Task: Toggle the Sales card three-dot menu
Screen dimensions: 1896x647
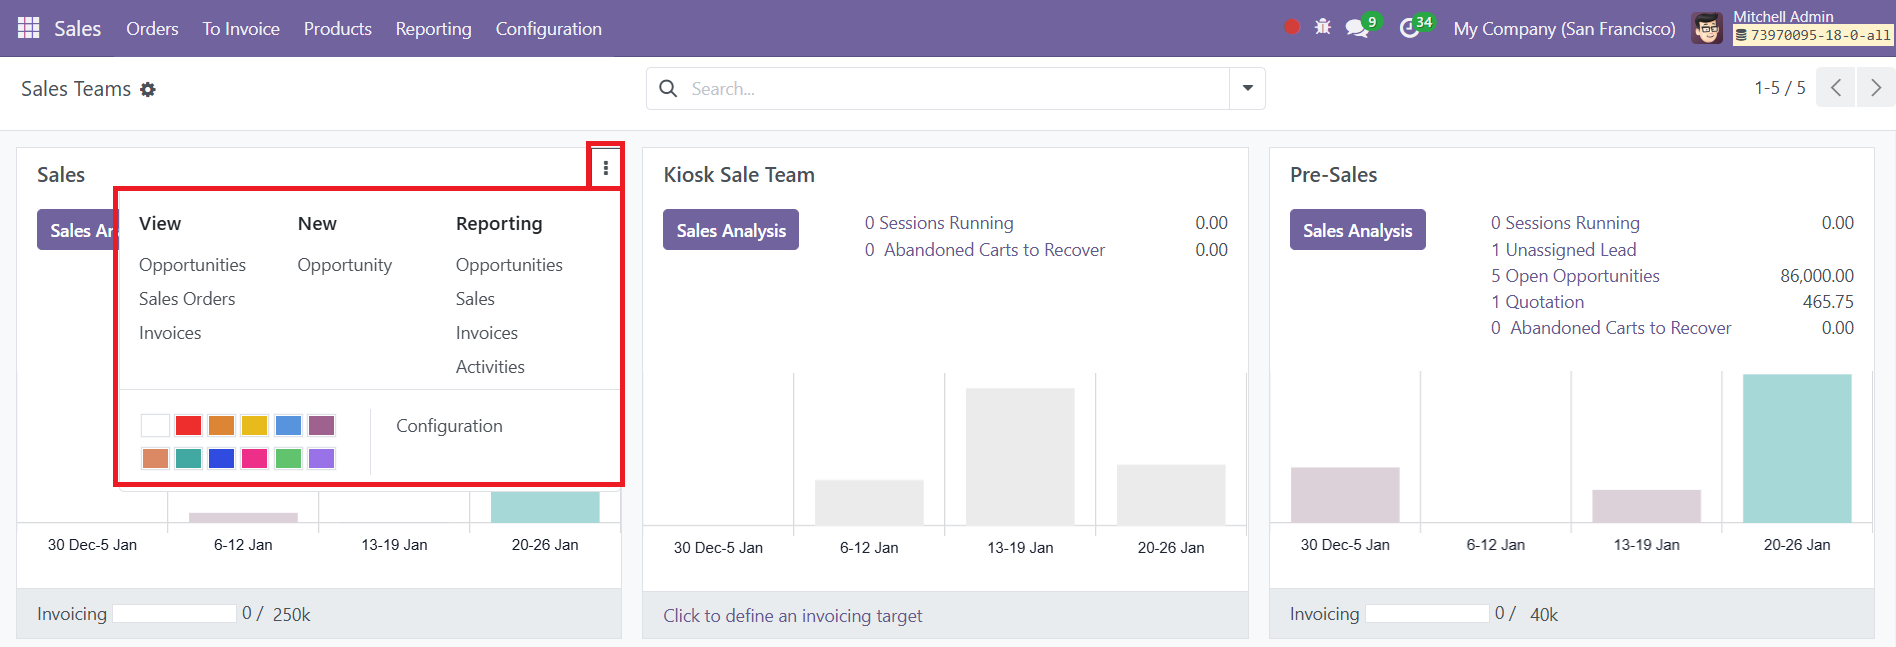Action: click(x=605, y=168)
